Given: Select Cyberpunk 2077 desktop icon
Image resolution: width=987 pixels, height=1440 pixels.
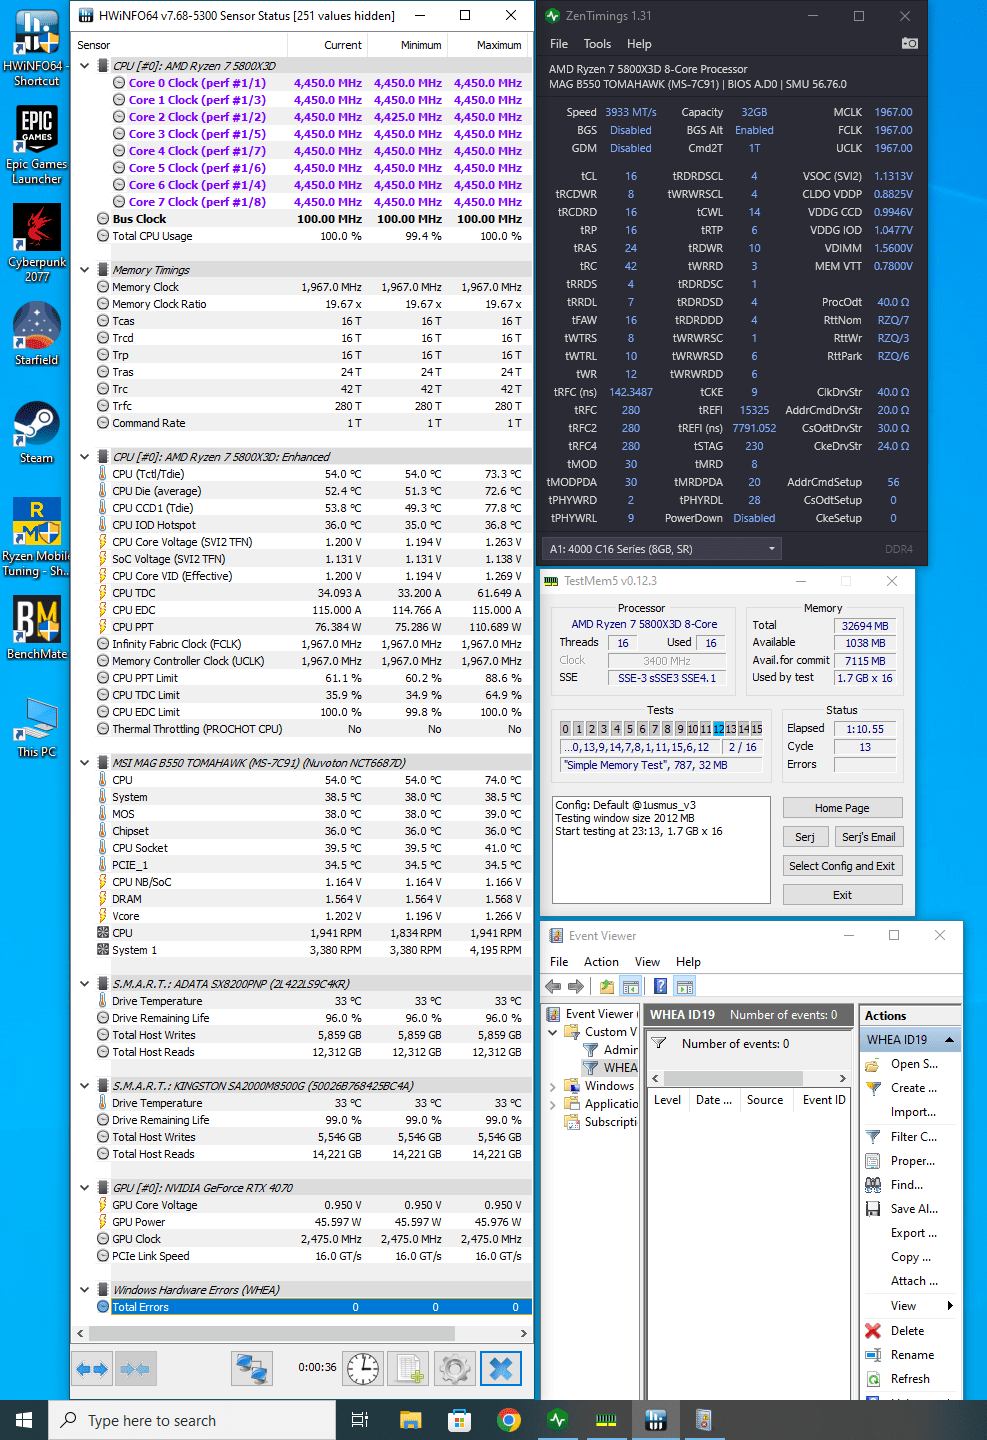Looking at the screenshot, I should coord(36,243).
